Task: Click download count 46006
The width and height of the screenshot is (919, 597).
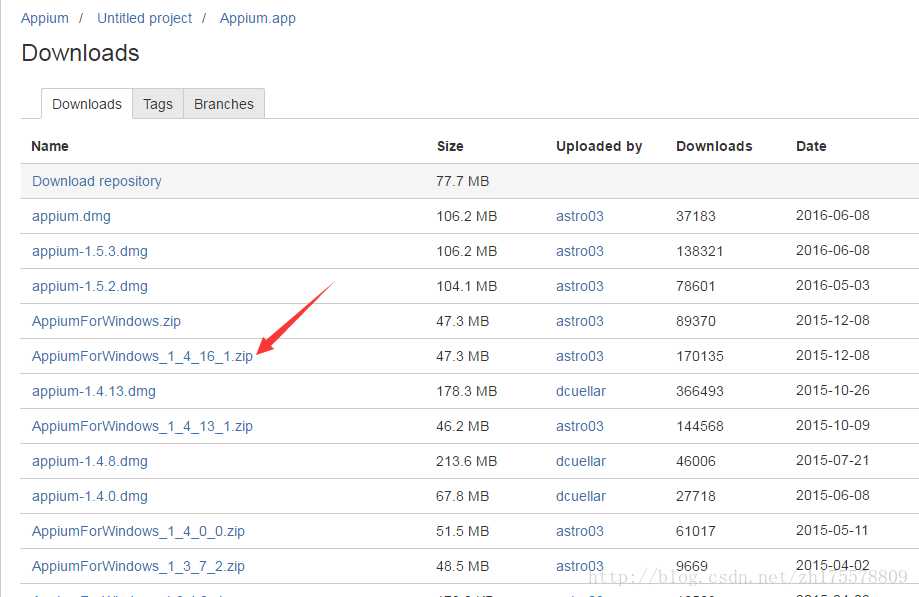Action: pos(696,461)
